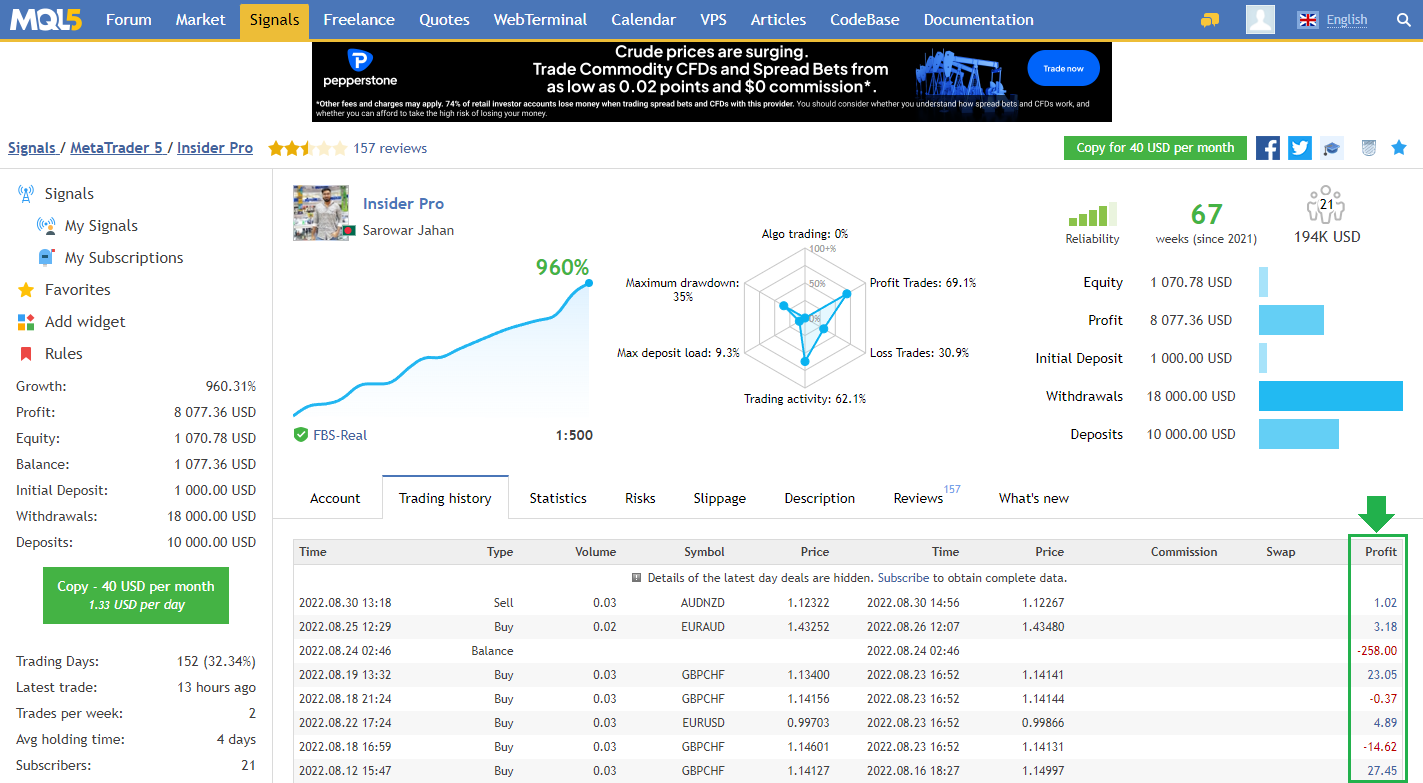
Task: Click the trading radar chart
Action: [804, 317]
